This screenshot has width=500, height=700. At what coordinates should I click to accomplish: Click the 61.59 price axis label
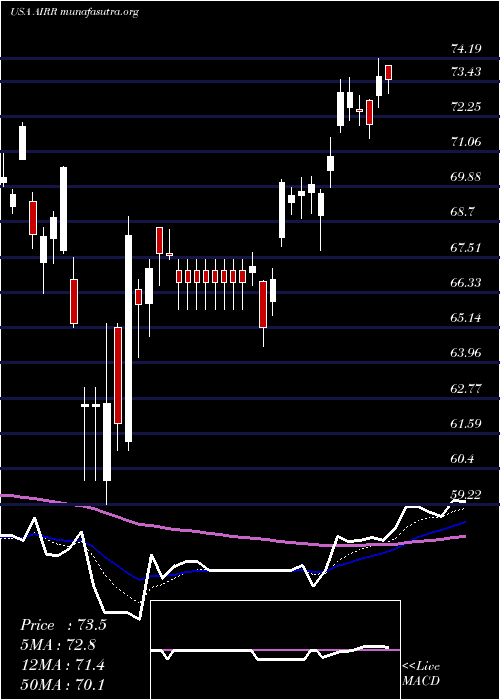[466, 423]
